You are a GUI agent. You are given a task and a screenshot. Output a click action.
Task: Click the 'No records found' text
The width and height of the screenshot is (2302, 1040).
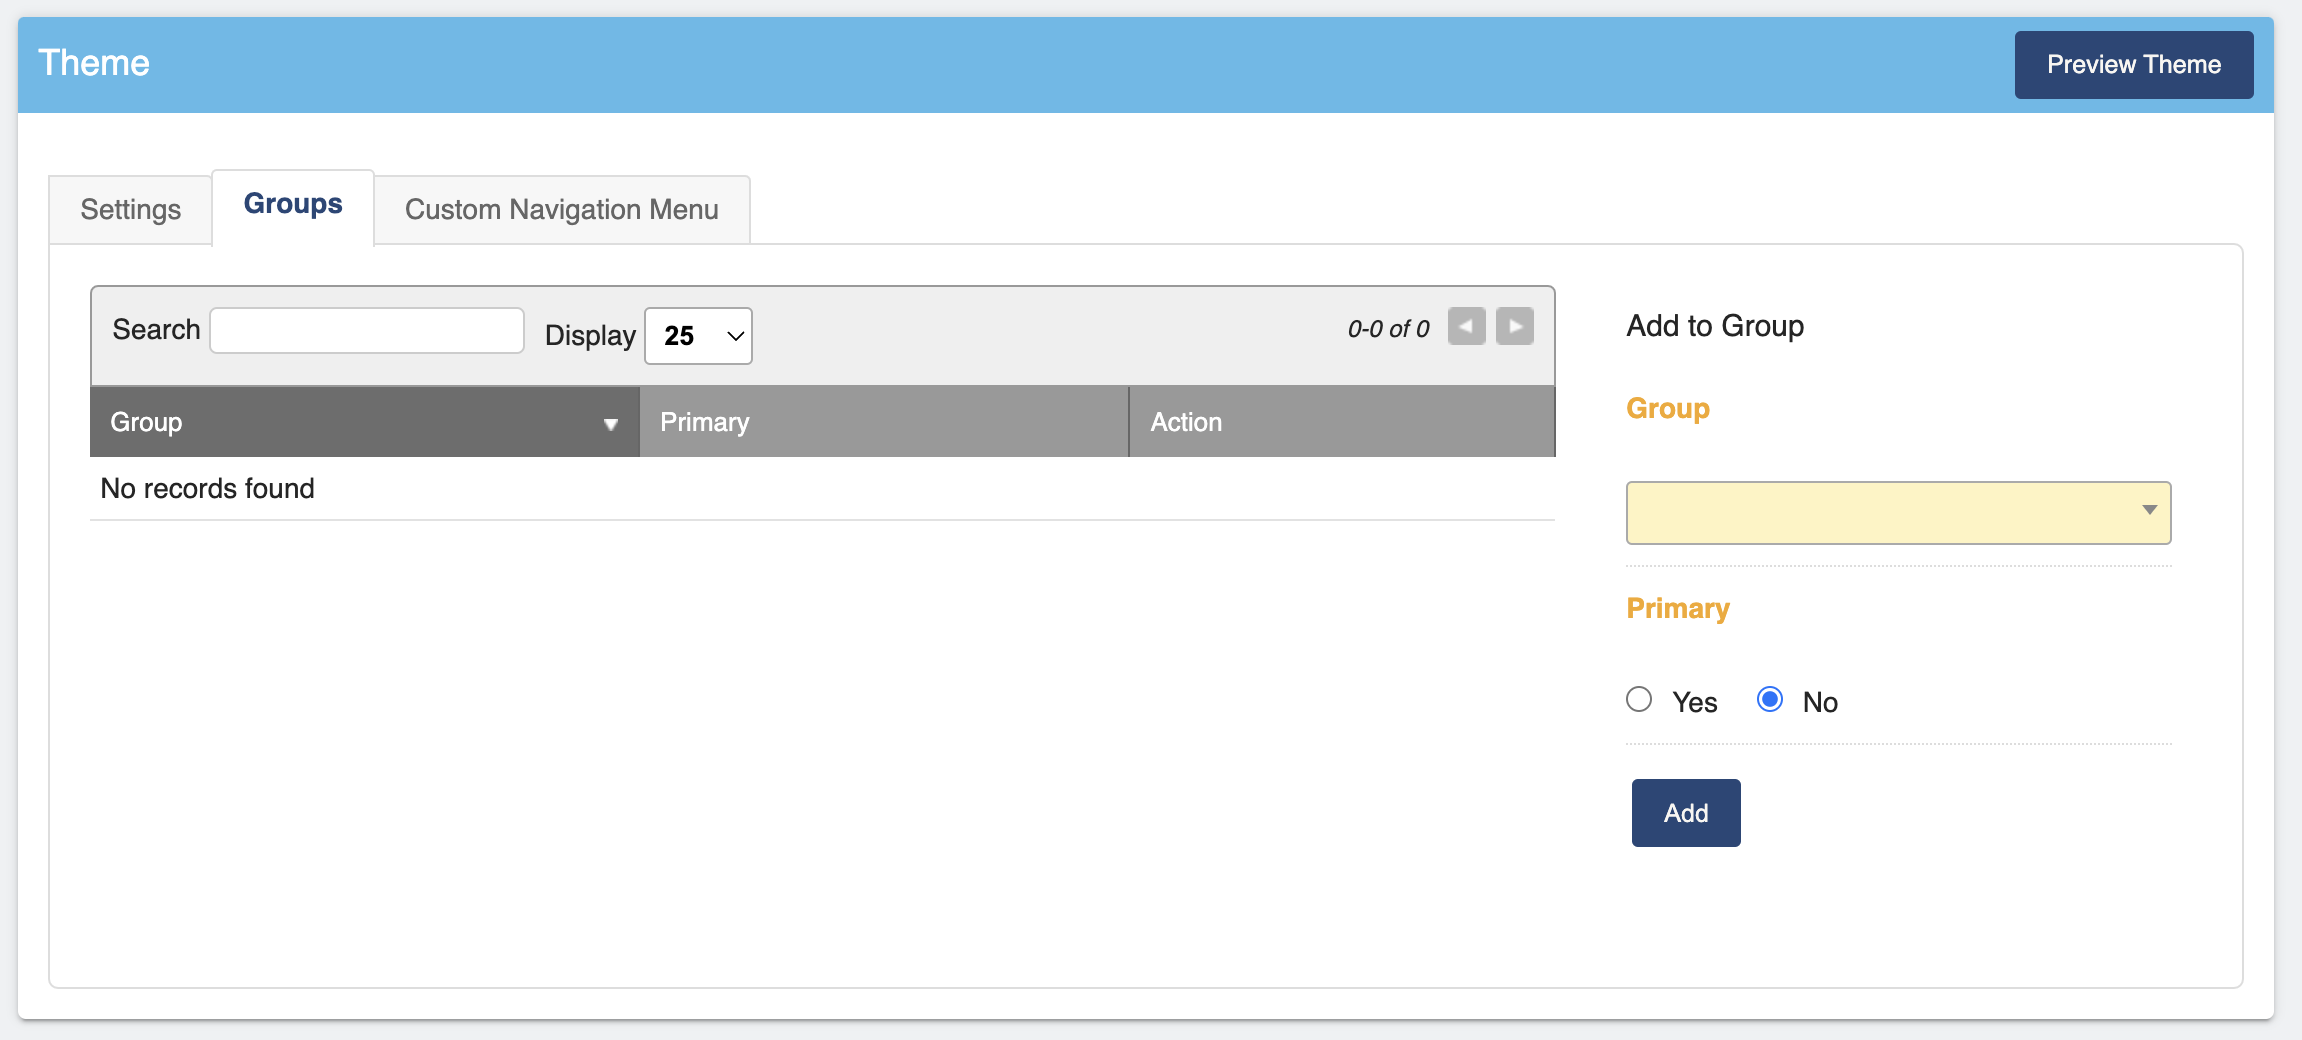(208, 489)
